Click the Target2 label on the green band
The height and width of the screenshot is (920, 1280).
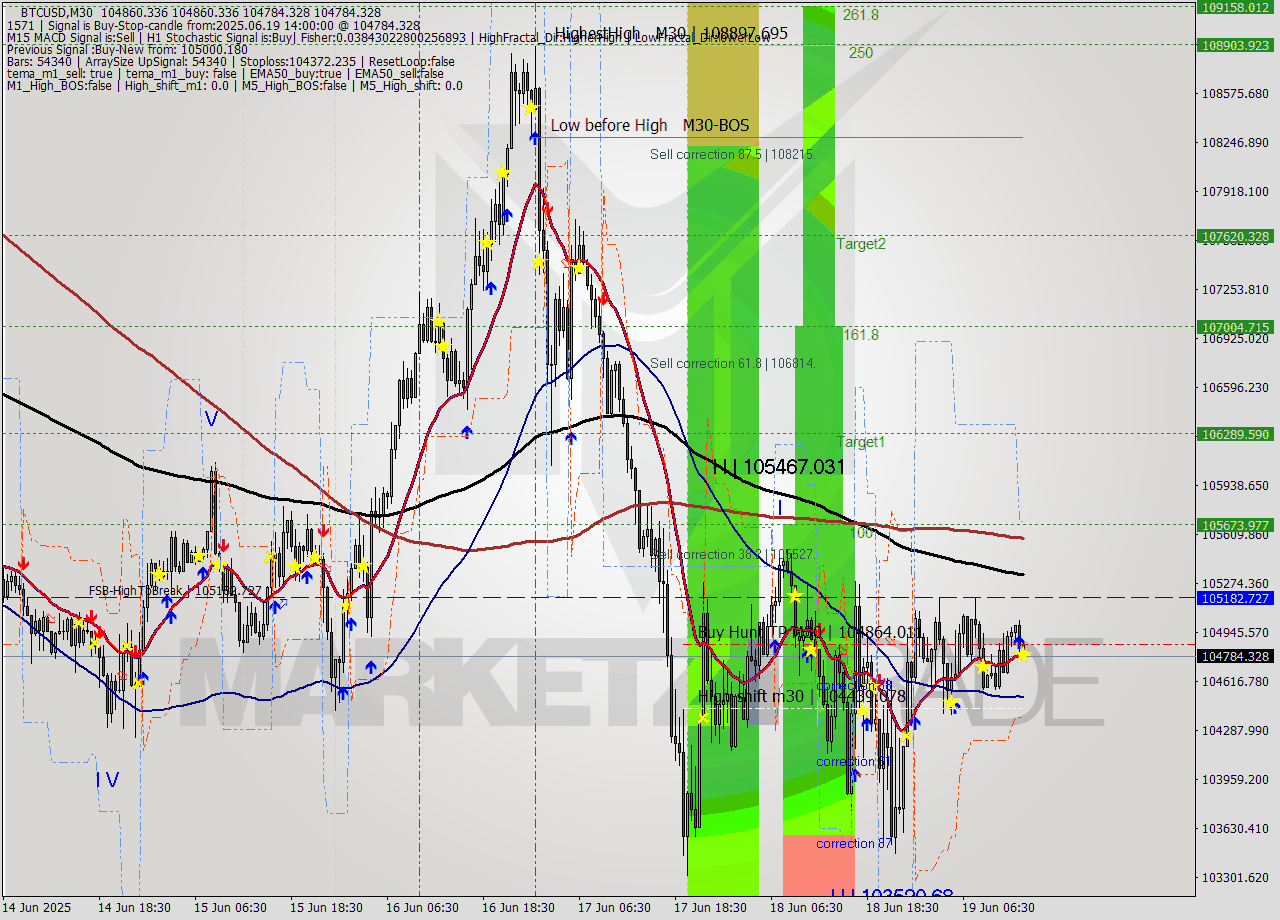861,243
